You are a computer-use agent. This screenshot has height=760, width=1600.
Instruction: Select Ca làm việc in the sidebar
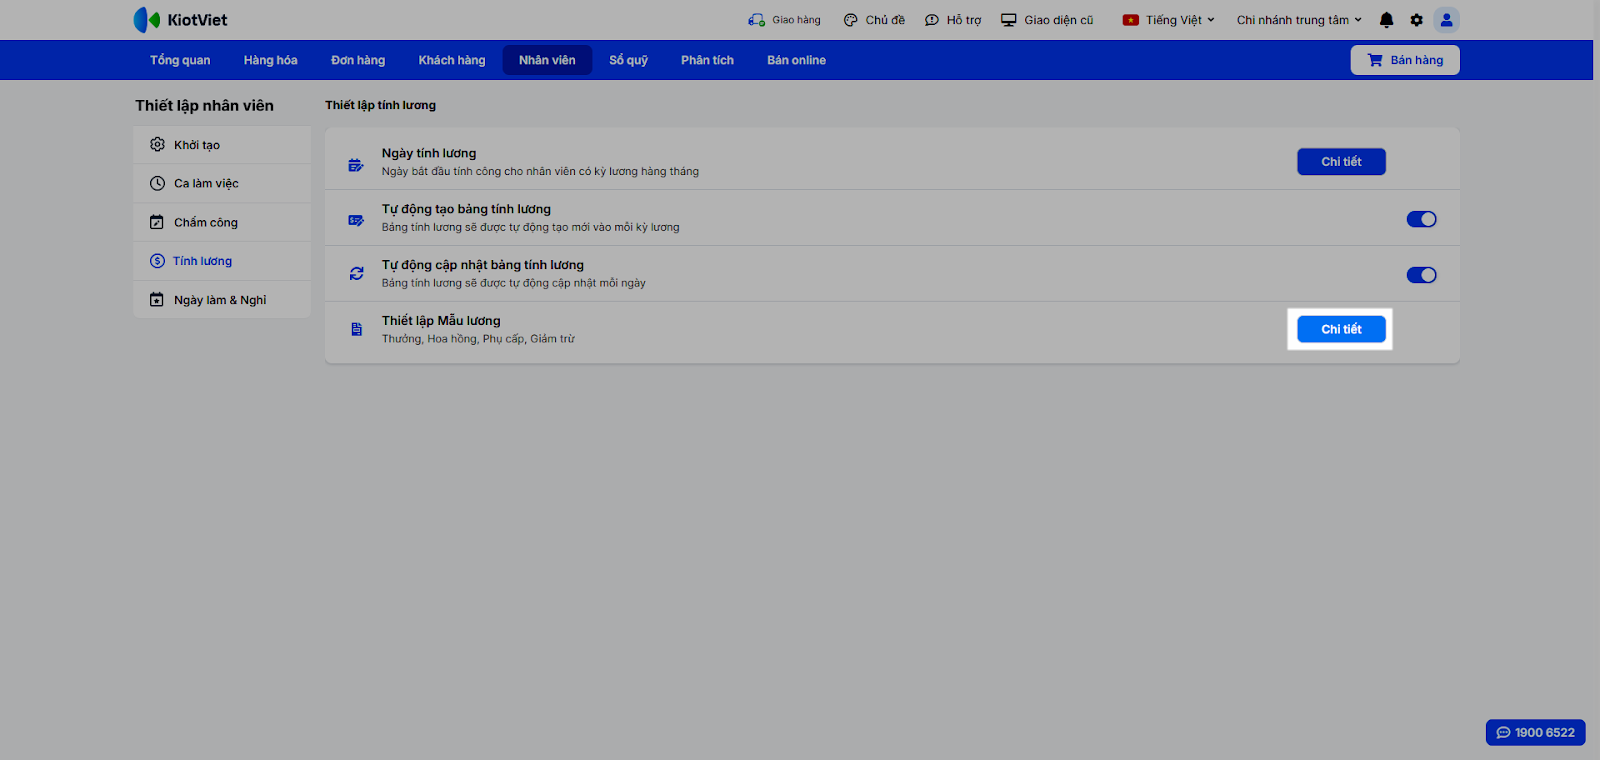[222, 184]
